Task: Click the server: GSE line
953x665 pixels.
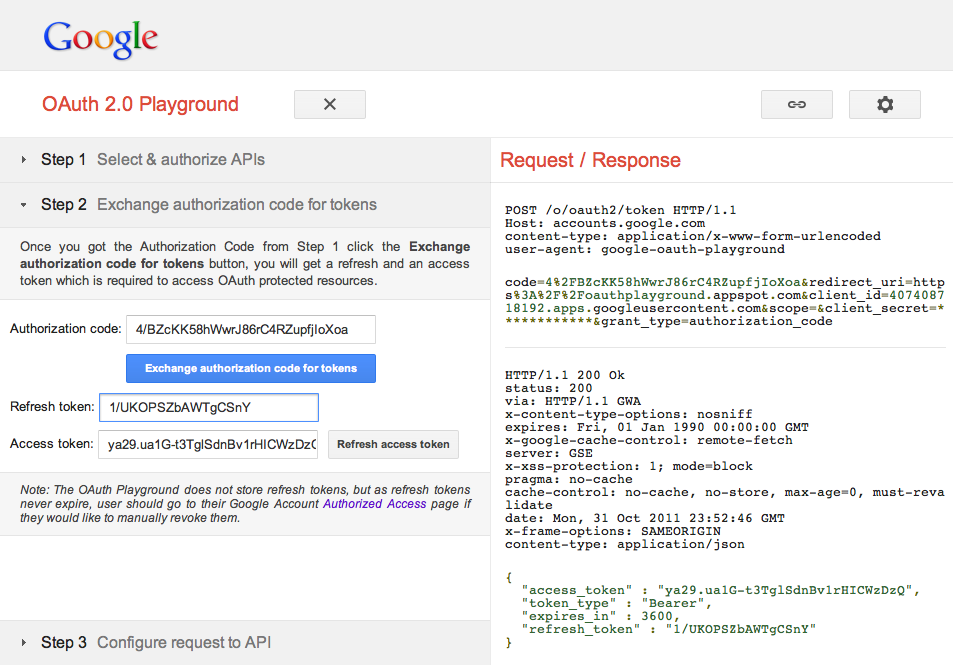Action: pos(549,453)
